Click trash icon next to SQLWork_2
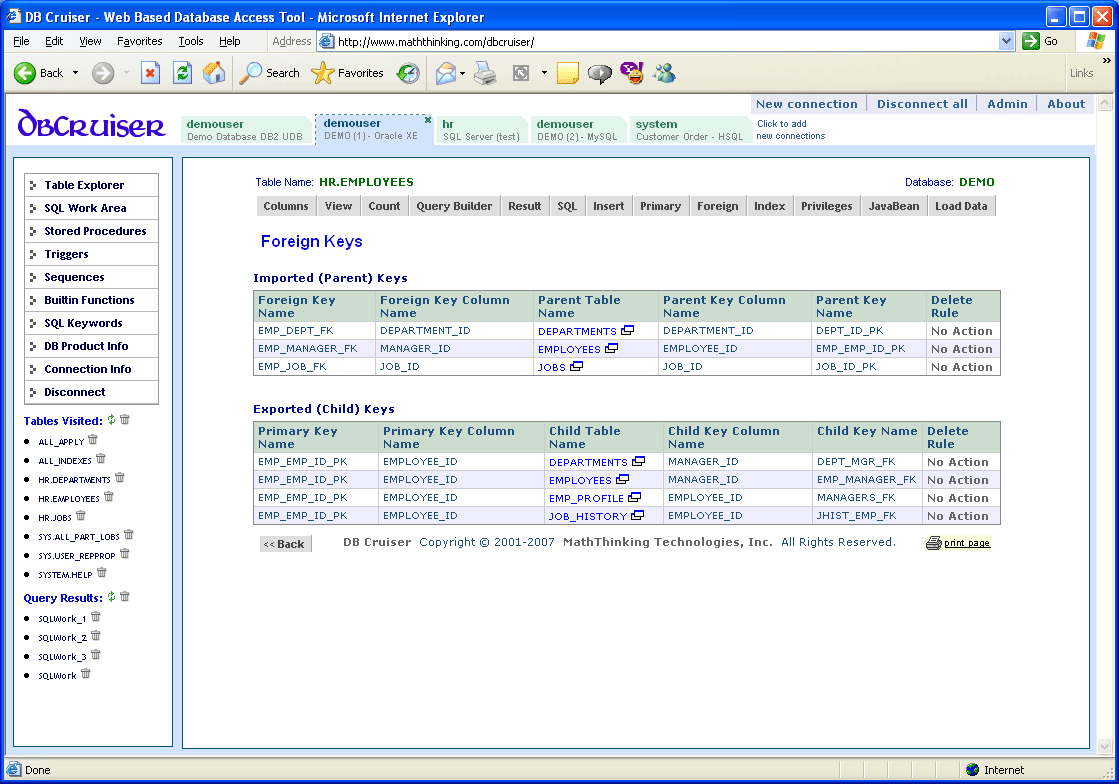The width and height of the screenshot is (1119, 784). (x=96, y=636)
